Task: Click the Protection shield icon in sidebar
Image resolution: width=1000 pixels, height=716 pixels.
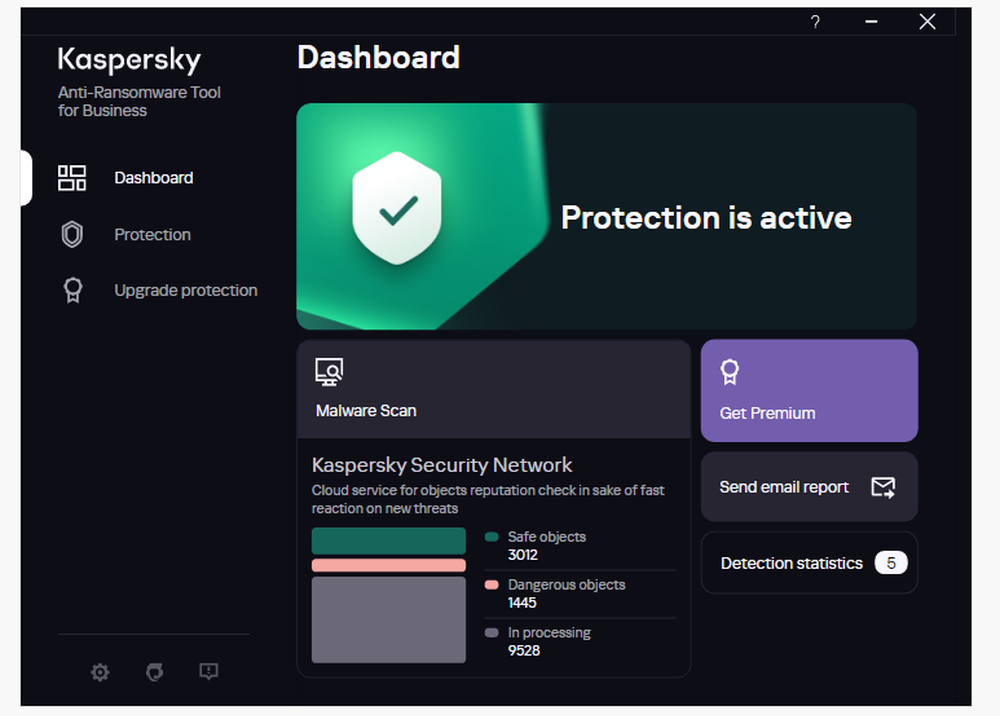Action: pyautogui.click(x=72, y=234)
